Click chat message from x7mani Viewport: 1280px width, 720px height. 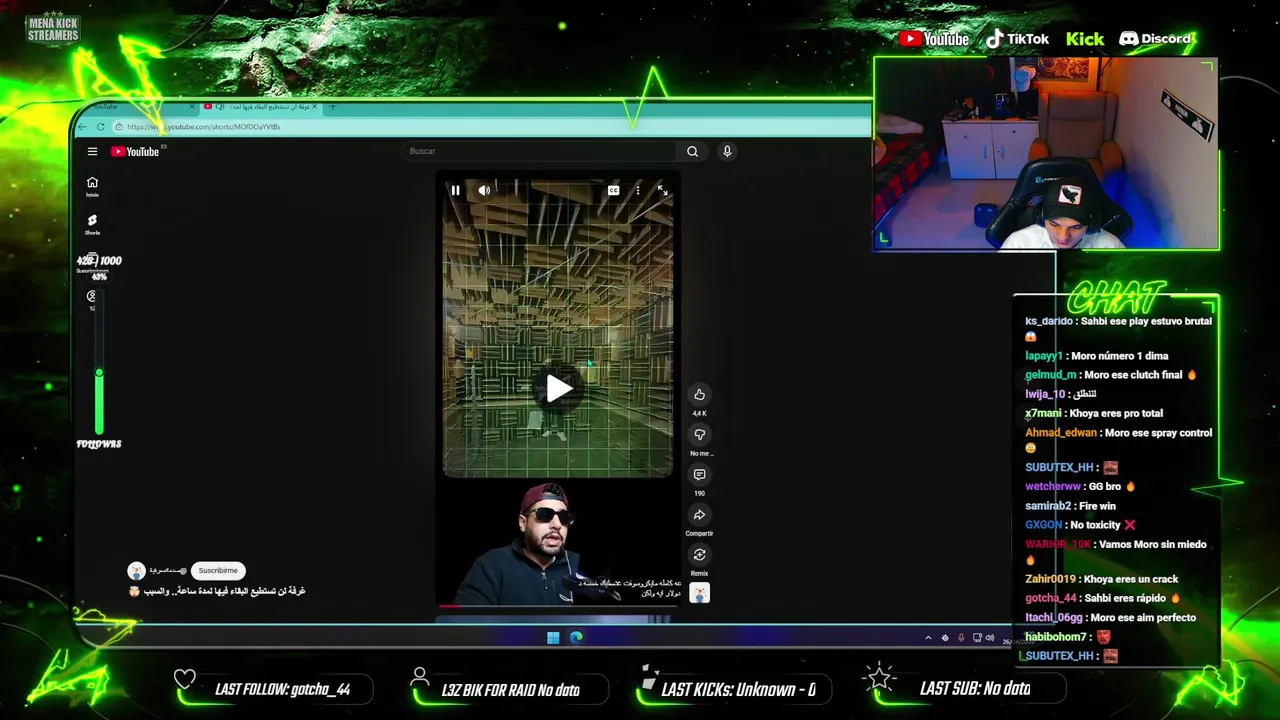click(x=1094, y=413)
